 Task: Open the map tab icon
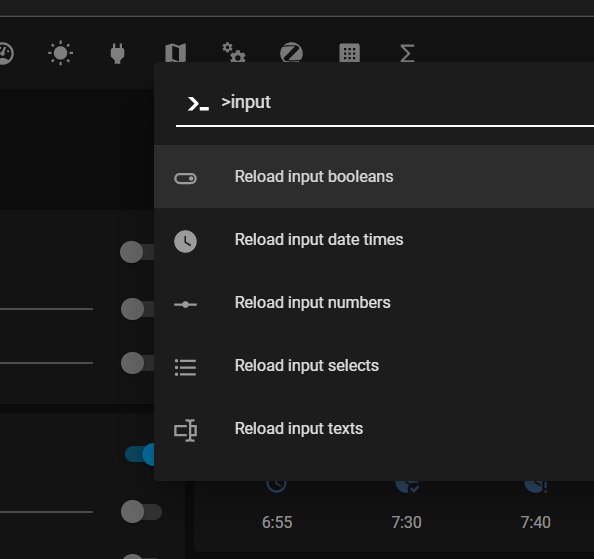(x=176, y=53)
